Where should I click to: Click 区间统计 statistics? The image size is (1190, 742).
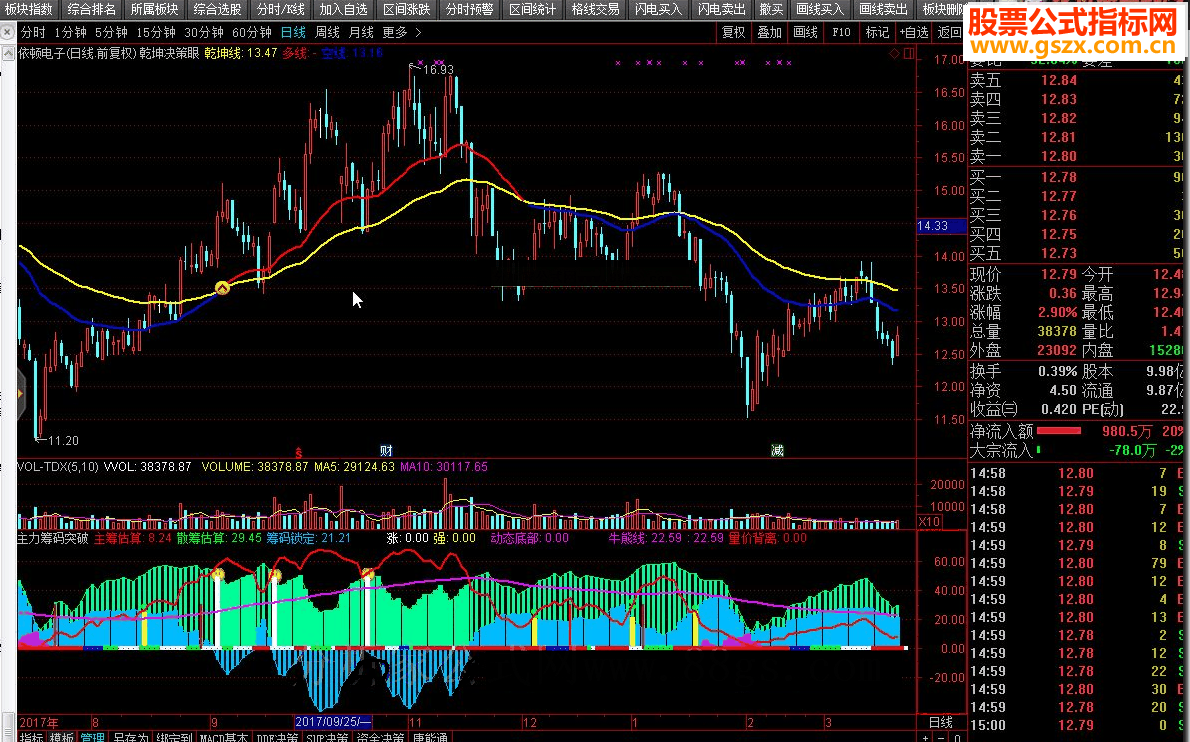click(532, 10)
